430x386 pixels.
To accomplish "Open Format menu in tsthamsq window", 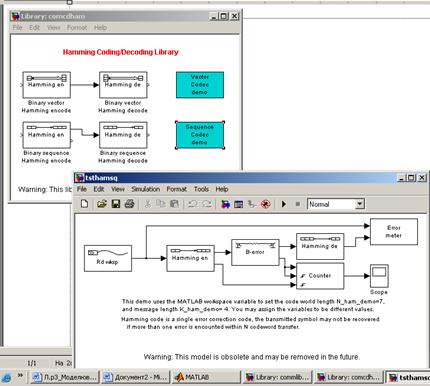I will [177, 189].
